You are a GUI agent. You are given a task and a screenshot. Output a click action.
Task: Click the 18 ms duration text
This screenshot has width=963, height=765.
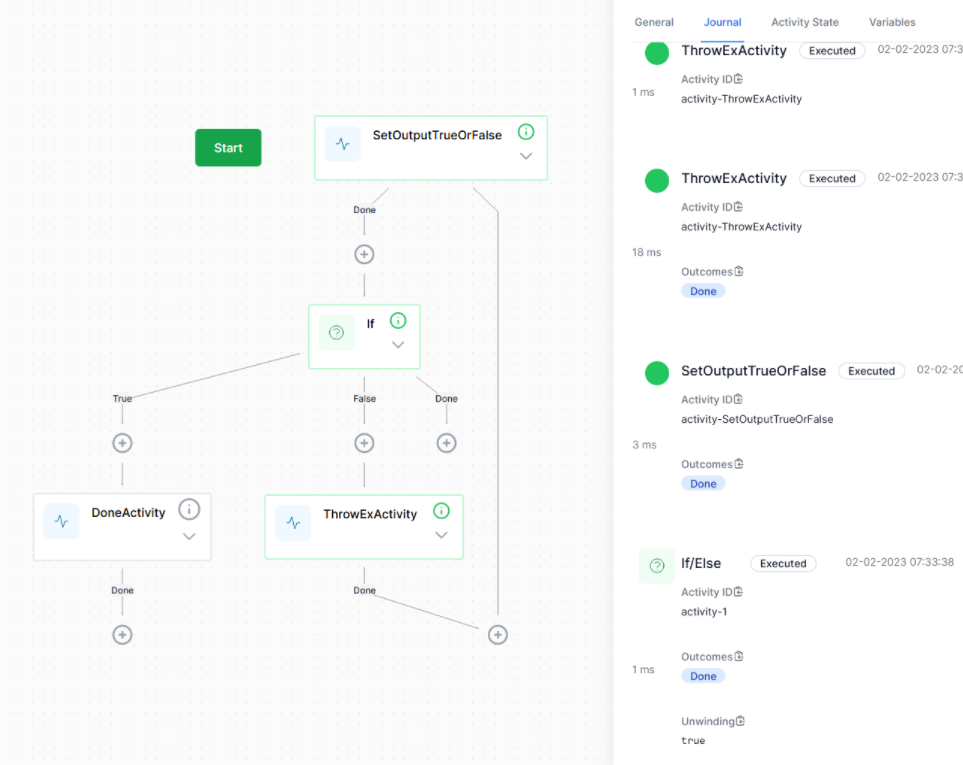pos(647,252)
